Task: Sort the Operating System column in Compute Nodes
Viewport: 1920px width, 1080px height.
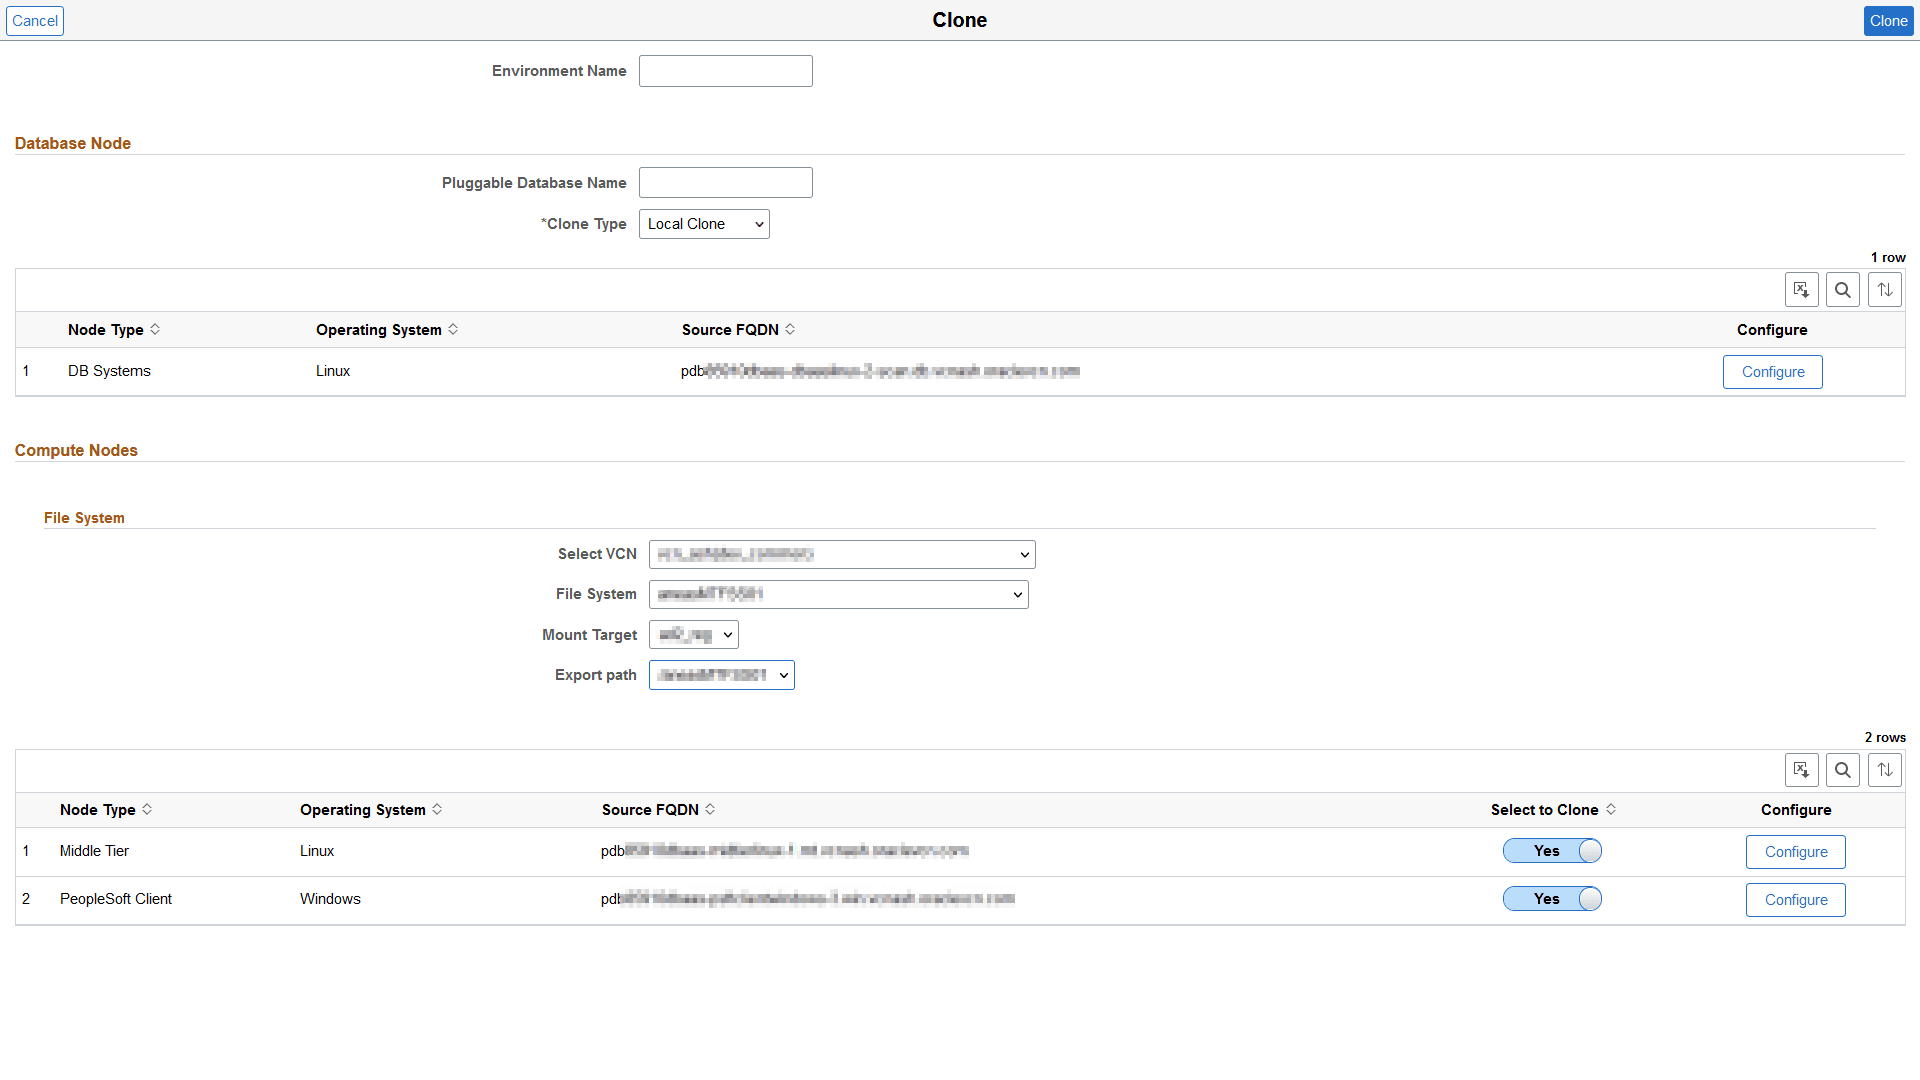Action: coord(437,810)
